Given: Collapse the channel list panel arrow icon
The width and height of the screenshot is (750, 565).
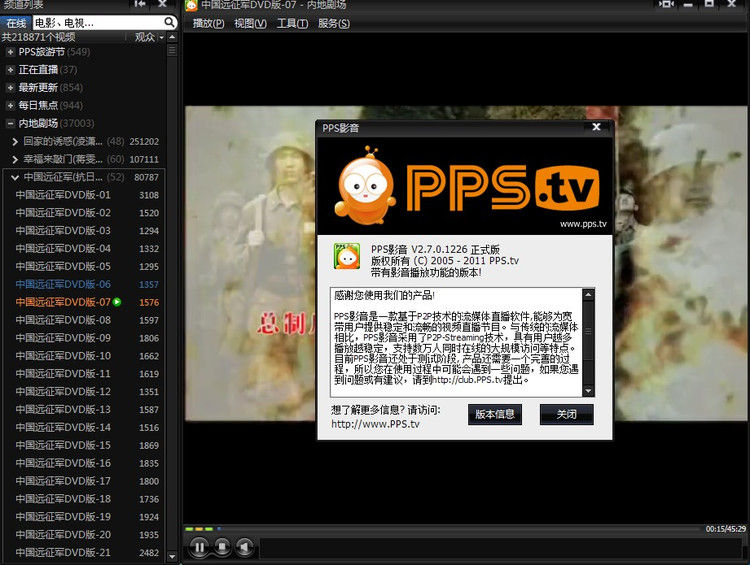Looking at the screenshot, I should [x=140, y=4].
